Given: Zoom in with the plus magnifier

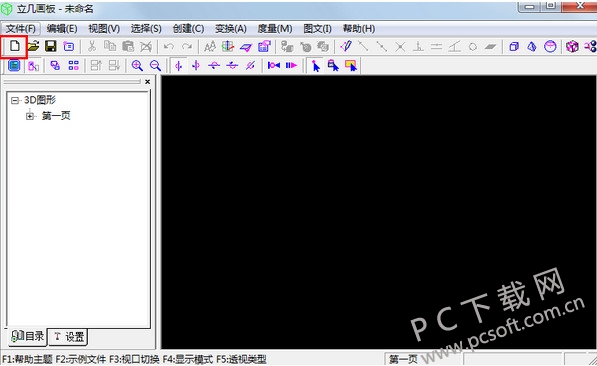Looking at the screenshot, I should click(137, 66).
